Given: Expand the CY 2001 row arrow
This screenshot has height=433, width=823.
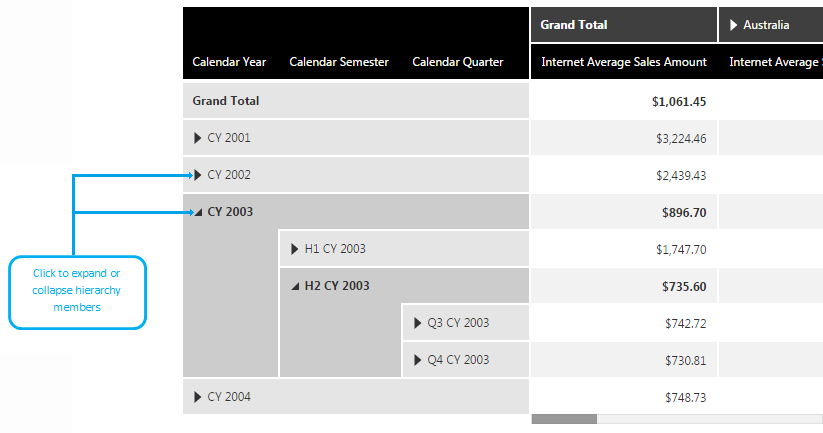Looking at the screenshot, I should click(197, 138).
